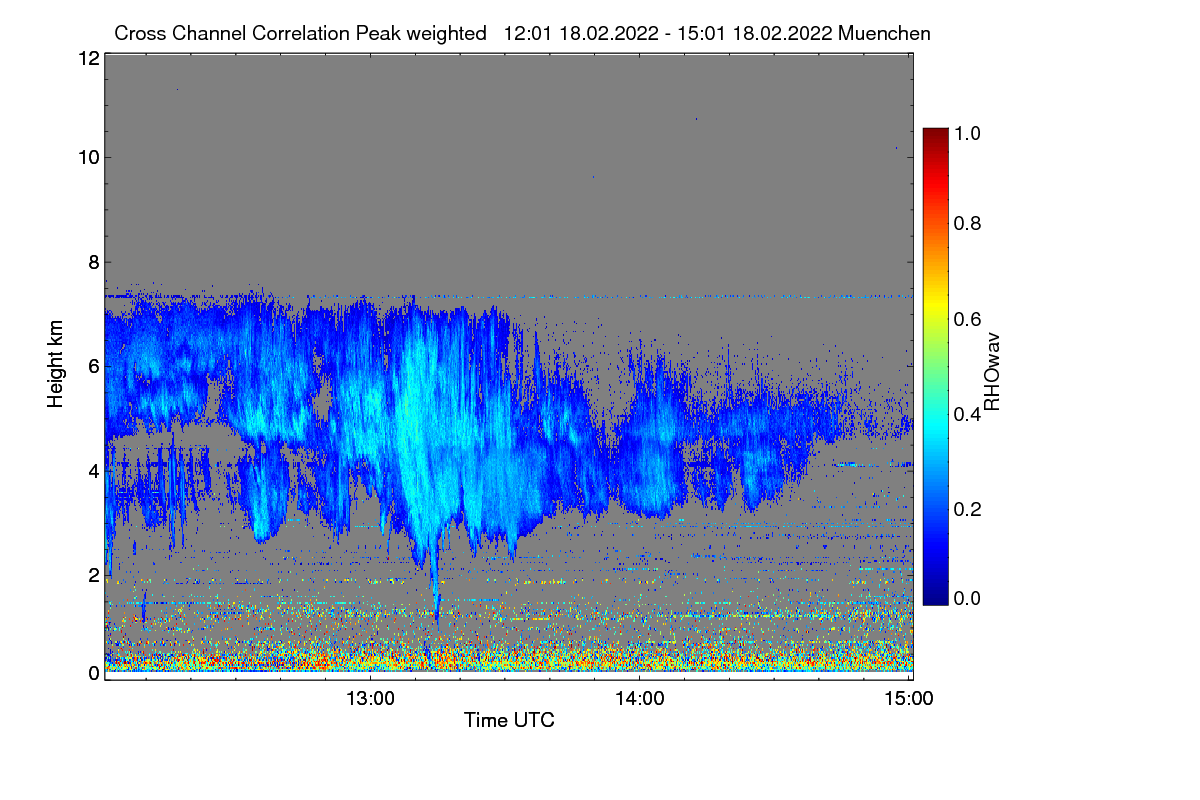Click the 12 height axis label
Screen dimensions: 1200x800
pyautogui.click(x=87, y=58)
